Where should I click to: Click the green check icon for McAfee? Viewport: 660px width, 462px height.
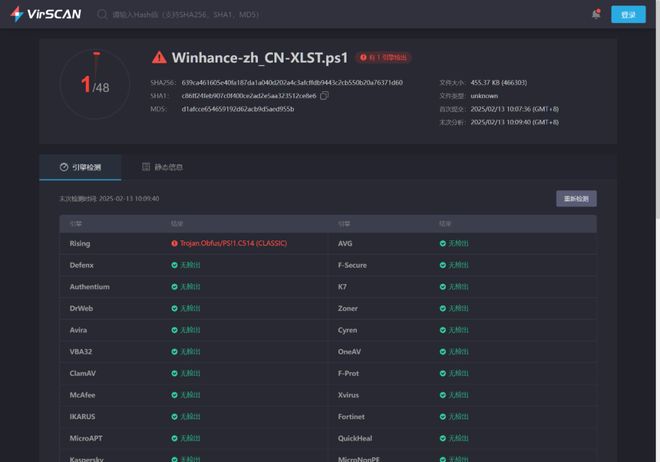(x=174, y=395)
